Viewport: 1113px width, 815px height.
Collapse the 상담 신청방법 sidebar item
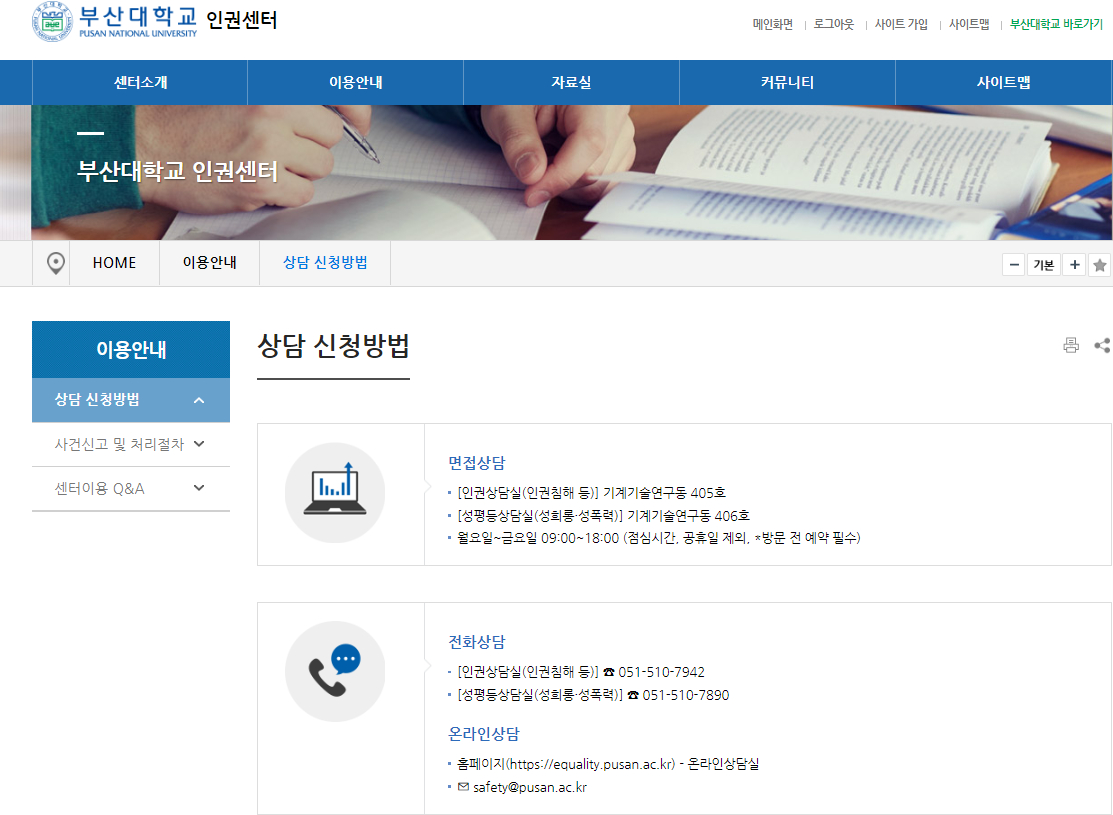[199, 400]
